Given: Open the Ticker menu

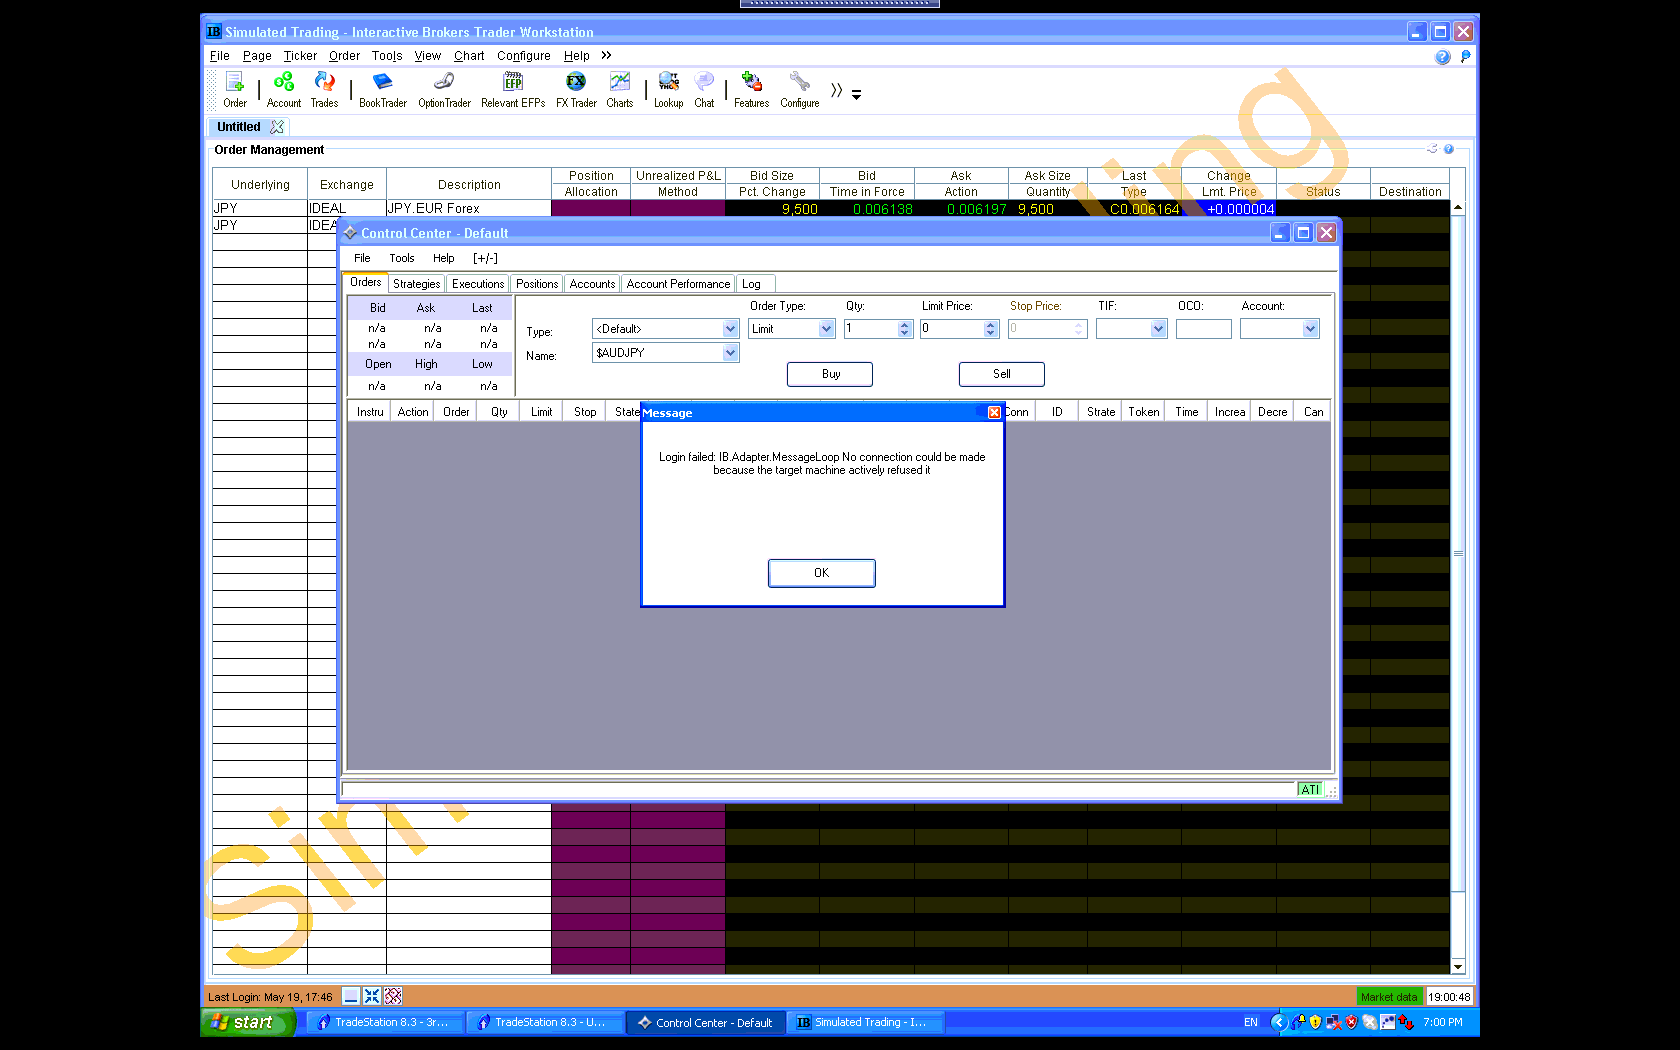Looking at the screenshot, I should click(300, 56).
